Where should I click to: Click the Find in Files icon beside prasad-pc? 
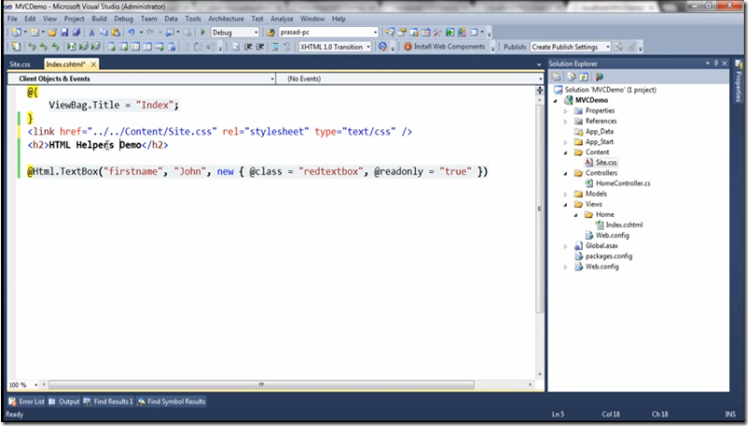click(x=270, y=32)
